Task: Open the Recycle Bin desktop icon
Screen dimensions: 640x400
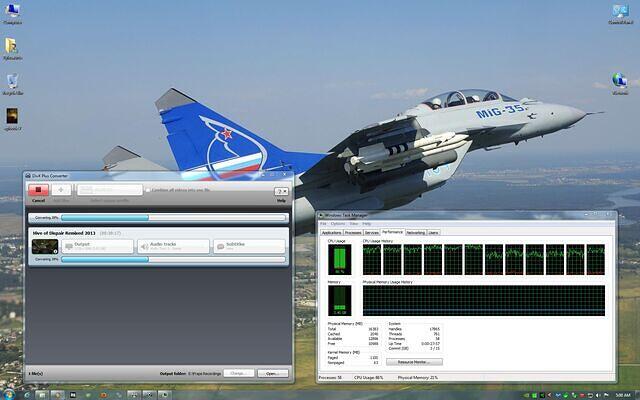Action: 13,82
